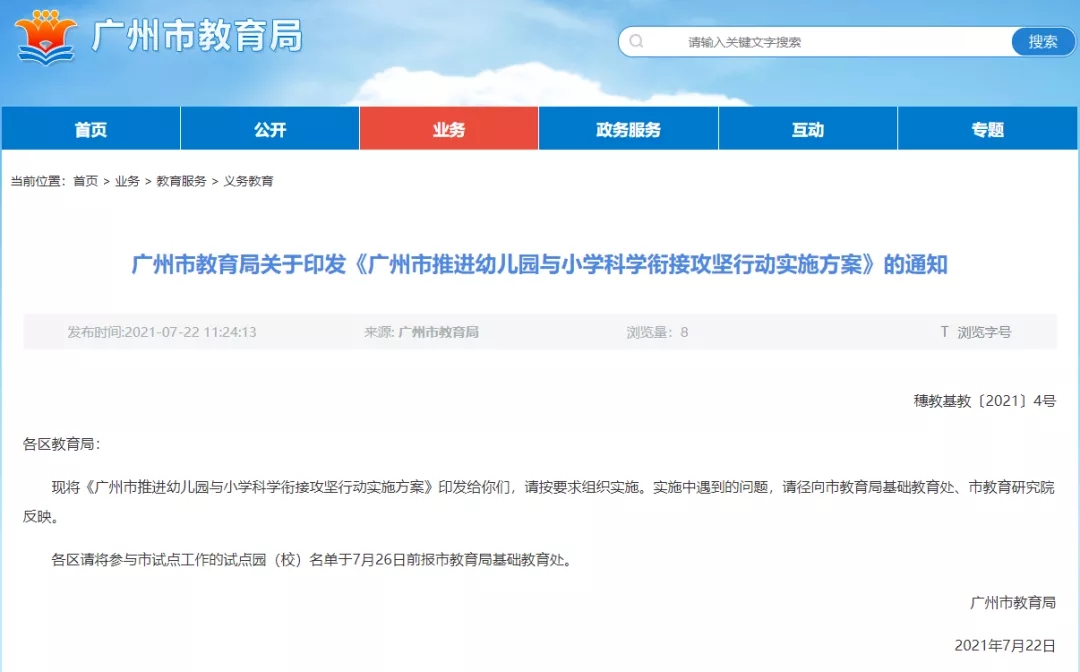Open the 首页 navigation tab
Viewport: 1080px width, 672px height.
pos(91,129)
